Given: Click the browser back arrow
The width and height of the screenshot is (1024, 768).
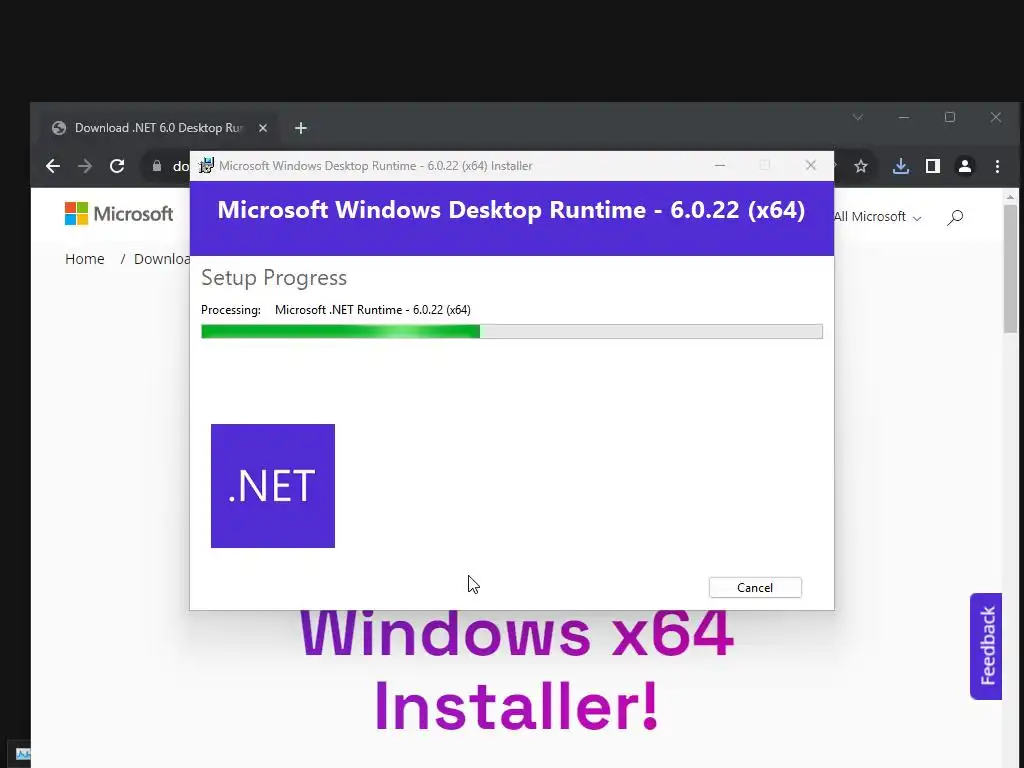Looking at the screenshot, I should [53, 166].
